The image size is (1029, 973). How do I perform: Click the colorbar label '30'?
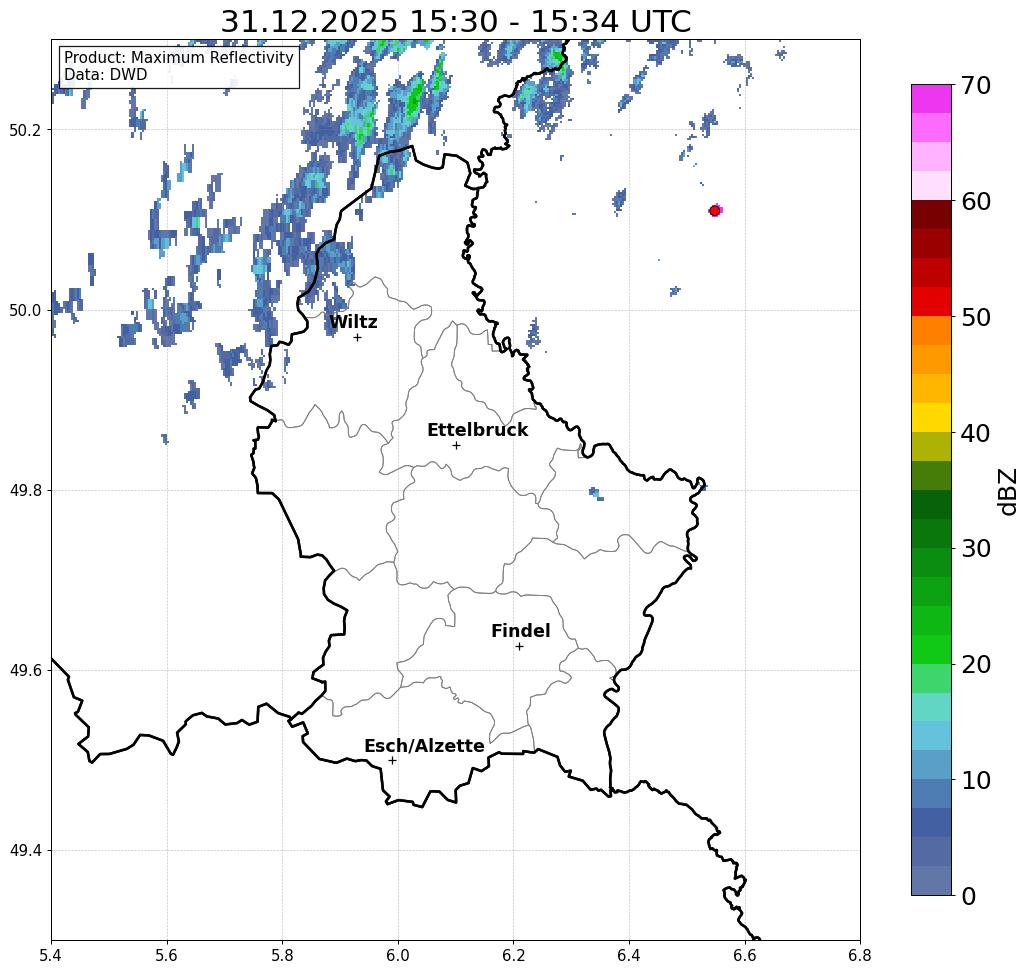976,548
